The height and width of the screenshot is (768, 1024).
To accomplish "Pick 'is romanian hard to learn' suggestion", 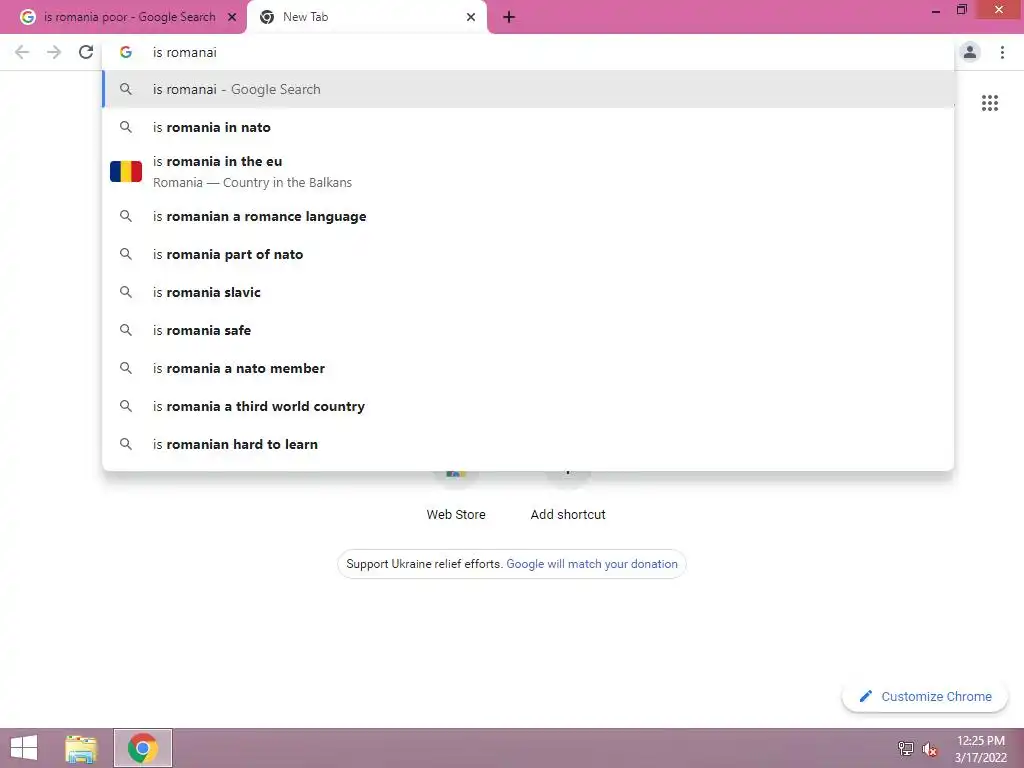I will tap(528, 444).
